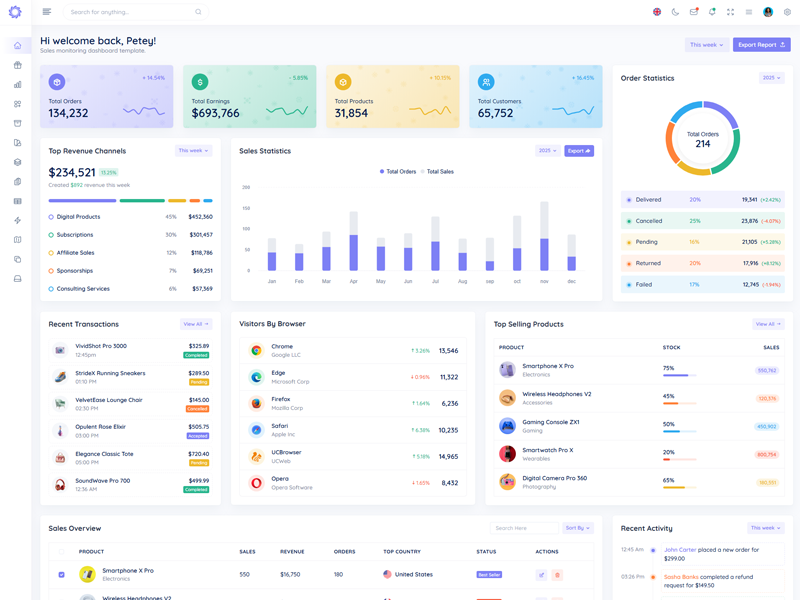Toggle dark mode with the moon icon

point(675,12)
